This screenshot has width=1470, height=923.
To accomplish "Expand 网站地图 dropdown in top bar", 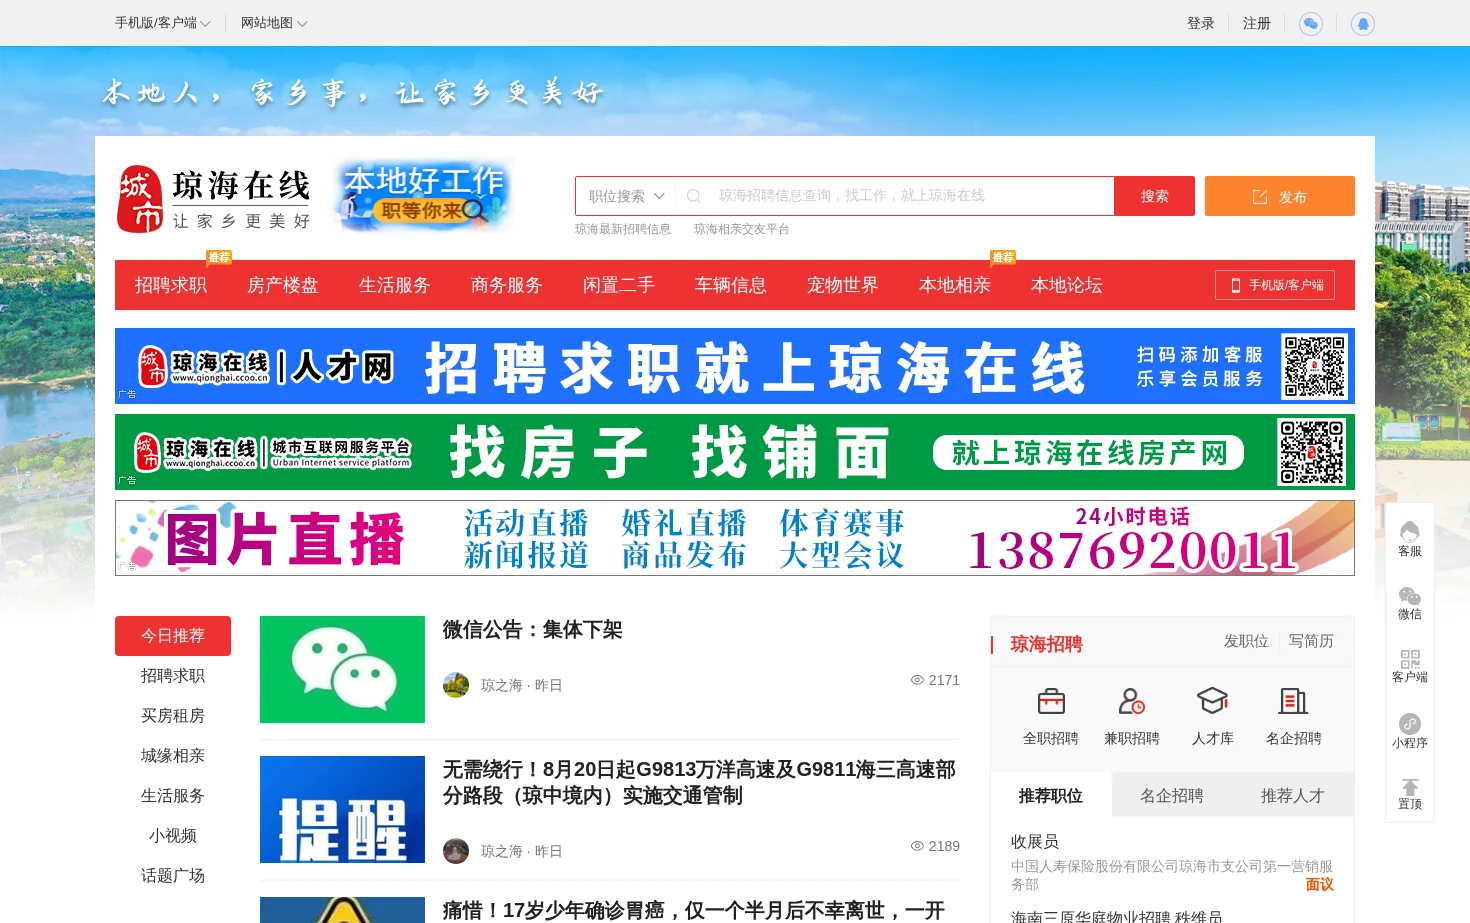I will 274,23.
